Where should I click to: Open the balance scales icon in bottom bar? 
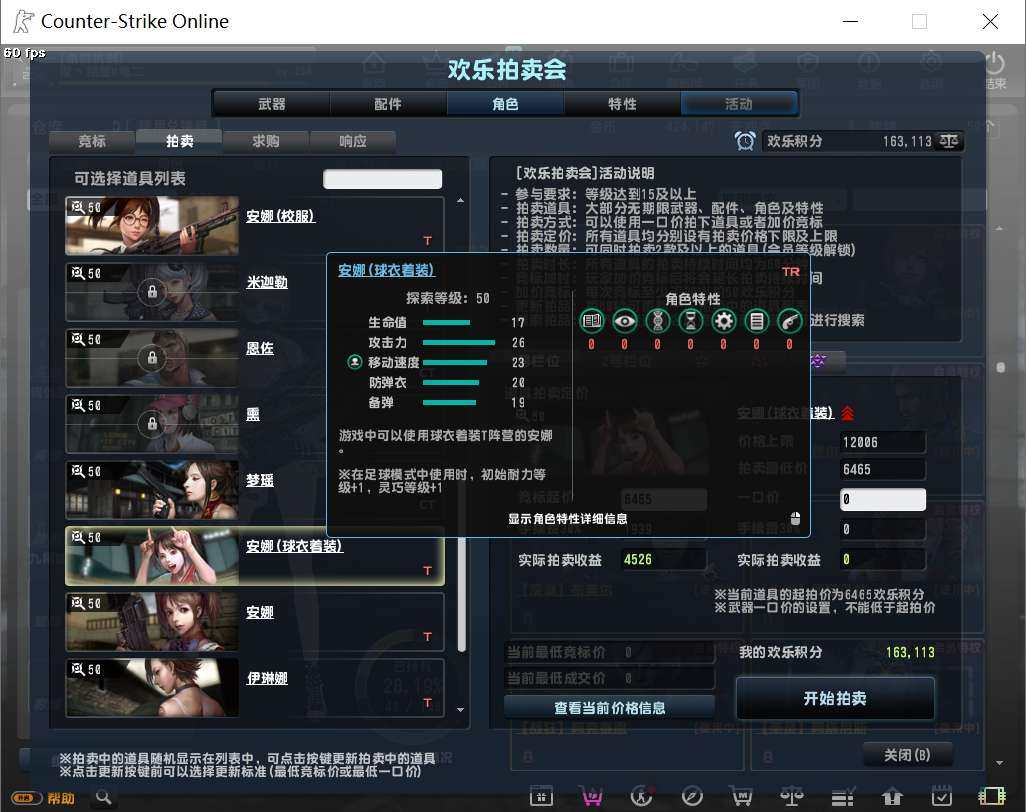pos(792,796)
